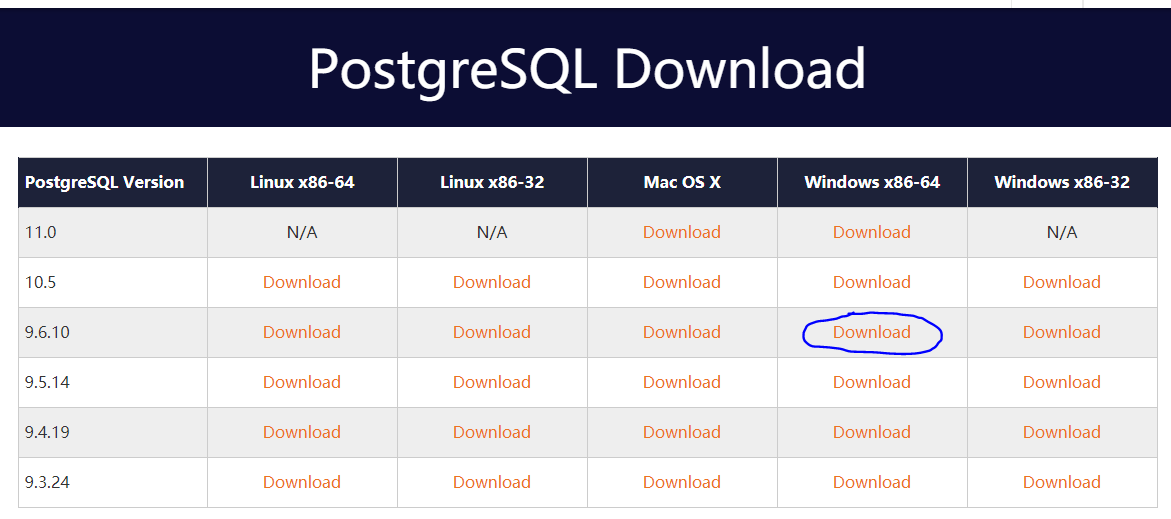This screenshot has width=1171, height=519.
Task: Select the 9.6.10 version cell
Action: click(113, 332)
